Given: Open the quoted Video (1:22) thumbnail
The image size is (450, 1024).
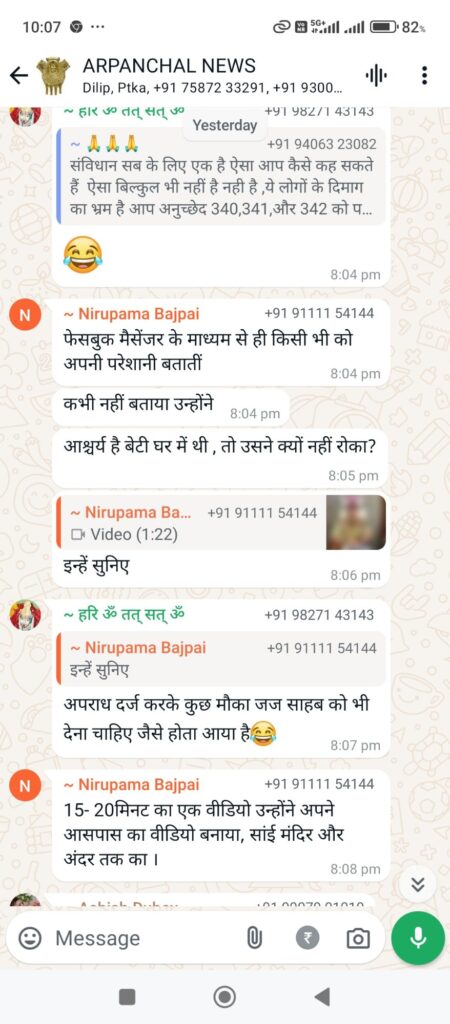Looking at the screenshot, I should click(355, 522).
